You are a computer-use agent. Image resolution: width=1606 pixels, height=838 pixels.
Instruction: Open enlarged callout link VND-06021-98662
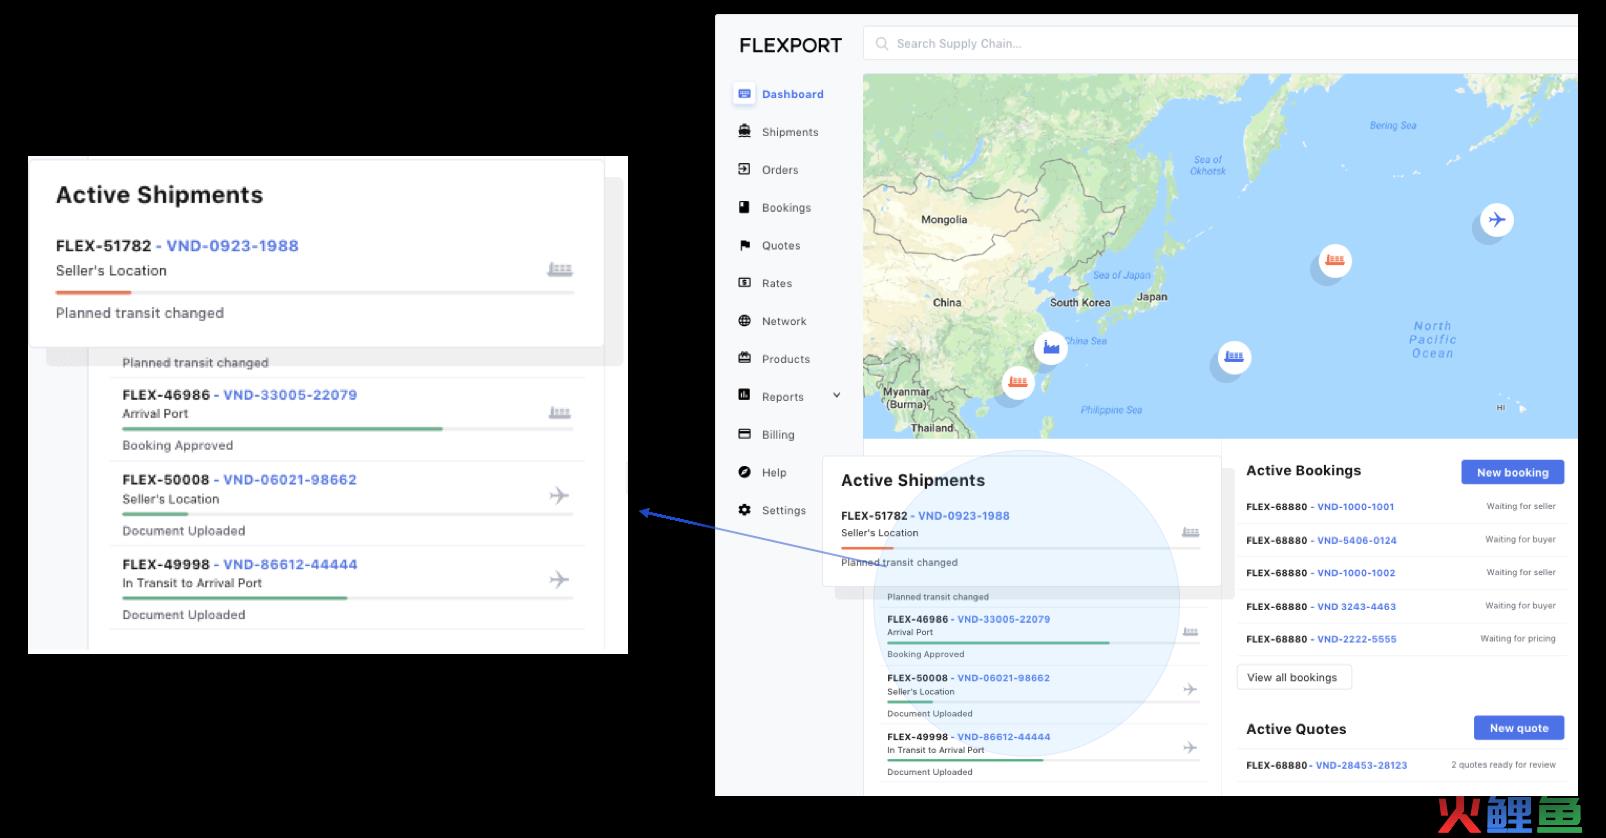(290, 480)
